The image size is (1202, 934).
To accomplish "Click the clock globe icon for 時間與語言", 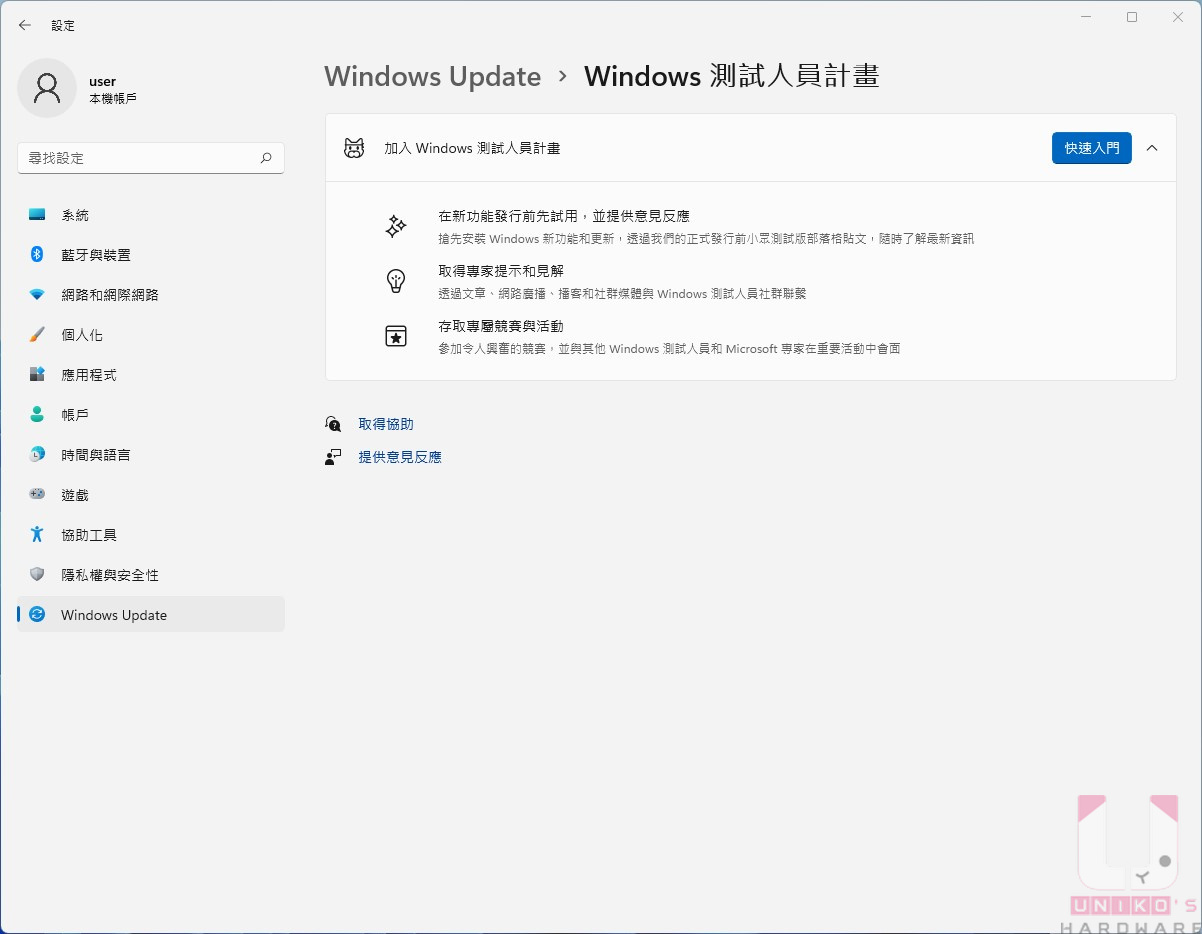I will pyautogui.click(x=37, y=455).
